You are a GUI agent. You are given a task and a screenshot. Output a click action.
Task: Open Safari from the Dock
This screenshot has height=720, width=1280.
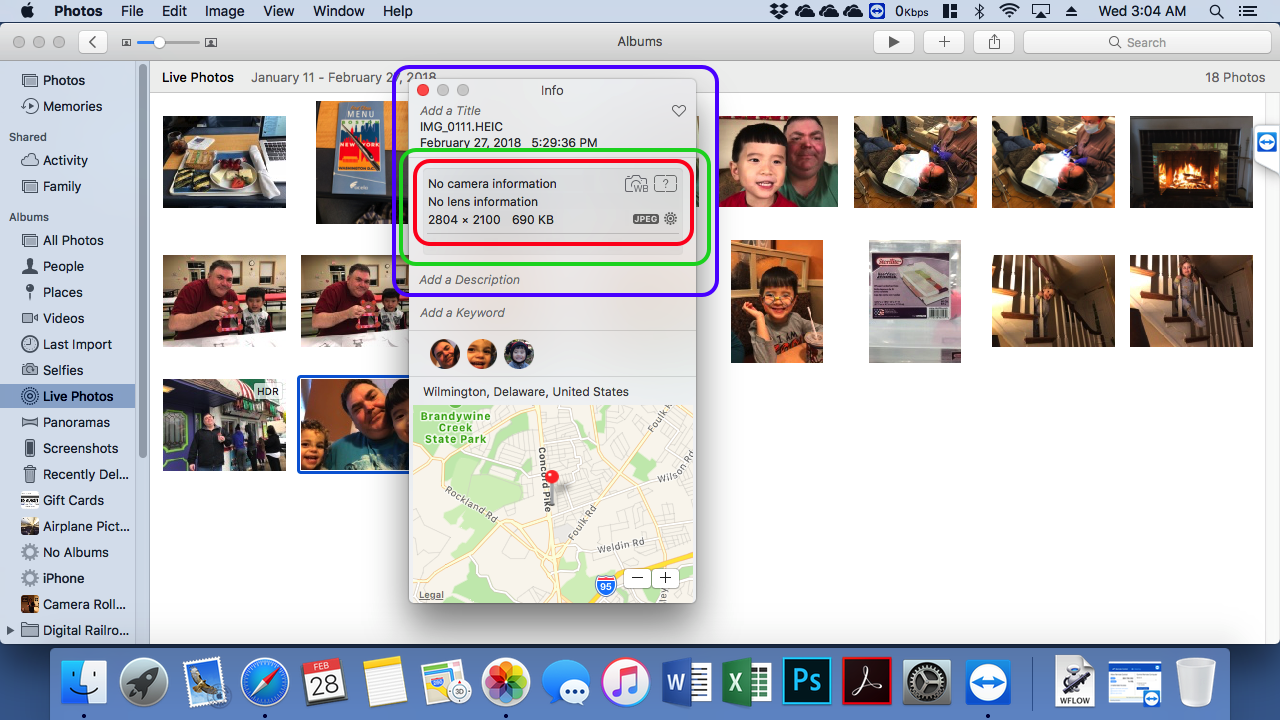pyautogui.click(x=265, y=684)
